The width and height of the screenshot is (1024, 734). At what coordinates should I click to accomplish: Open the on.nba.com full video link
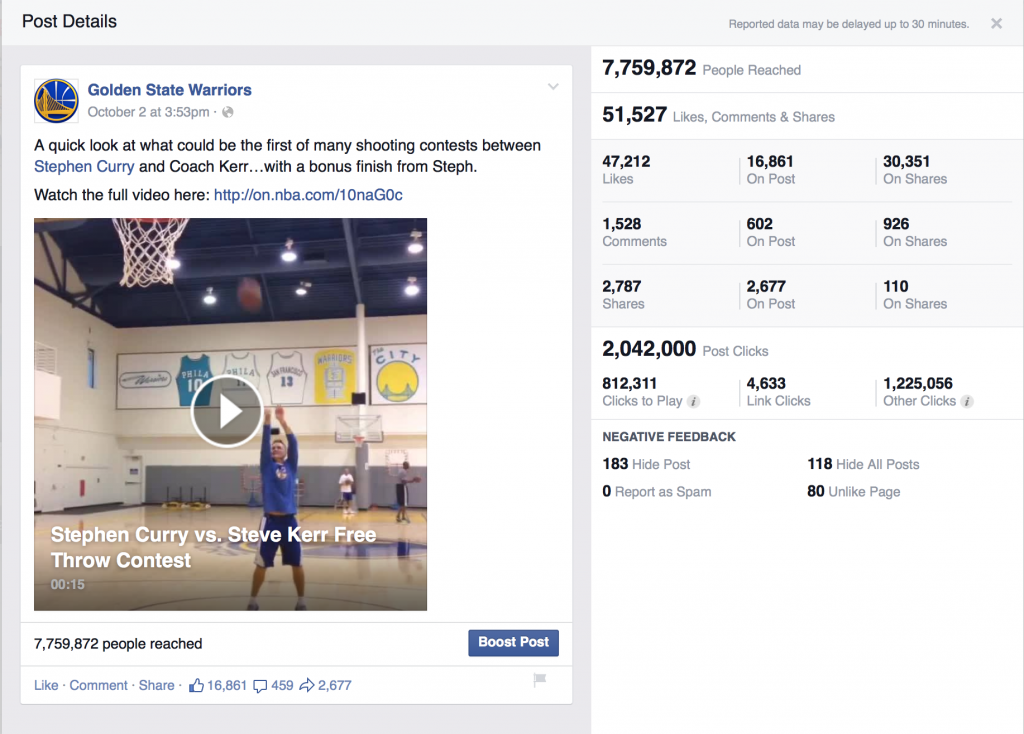click(x=308, y=195)
